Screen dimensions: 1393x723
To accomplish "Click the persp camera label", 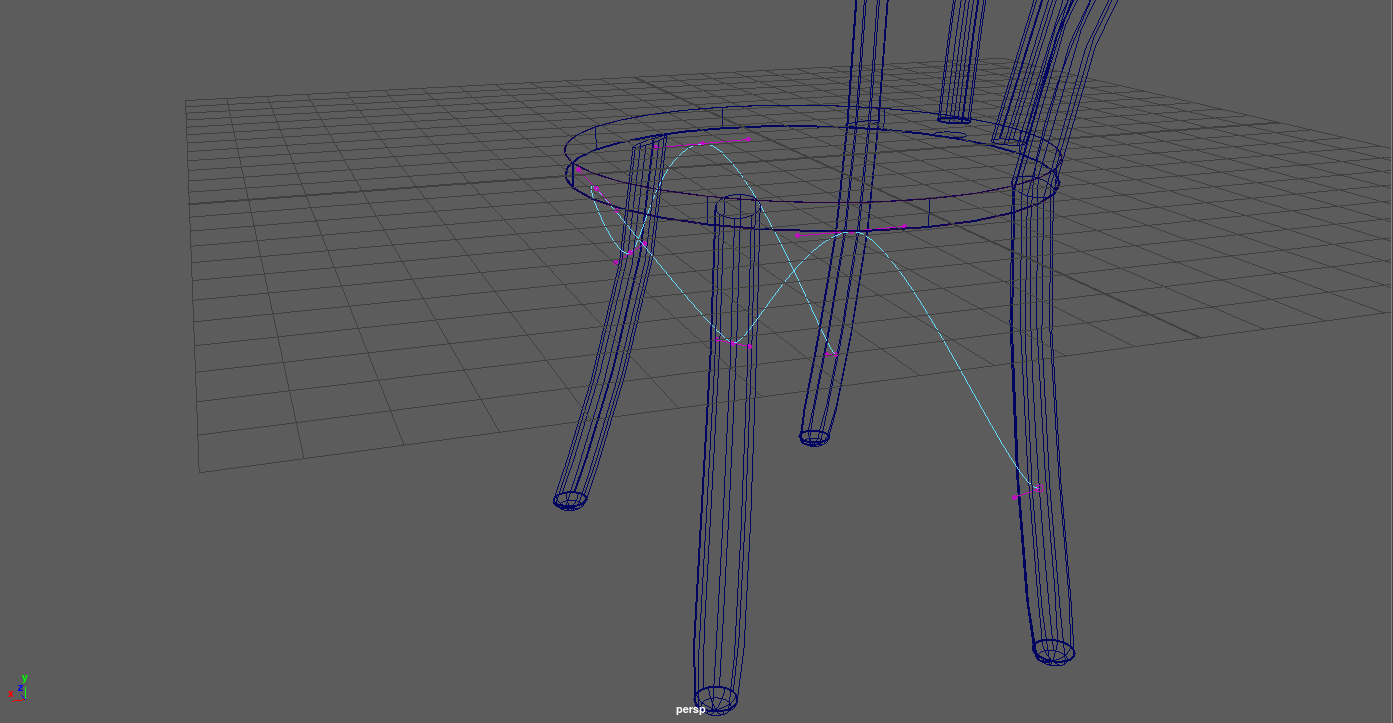I will point(690,709).
